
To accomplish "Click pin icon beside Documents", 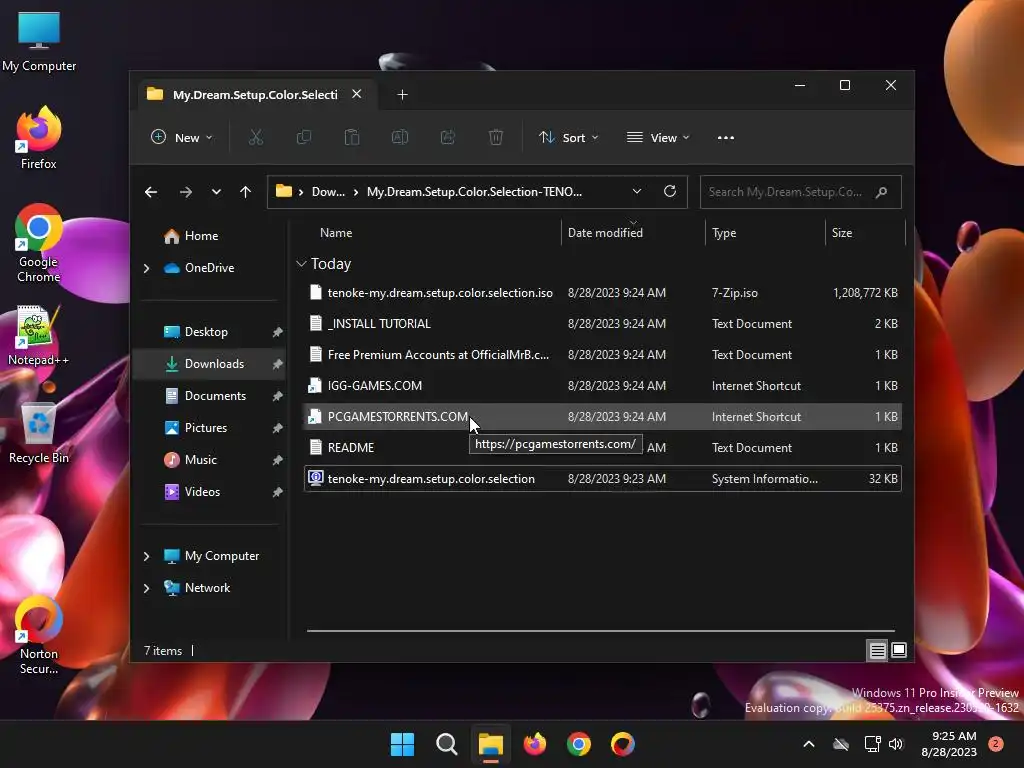I will 278,396.
